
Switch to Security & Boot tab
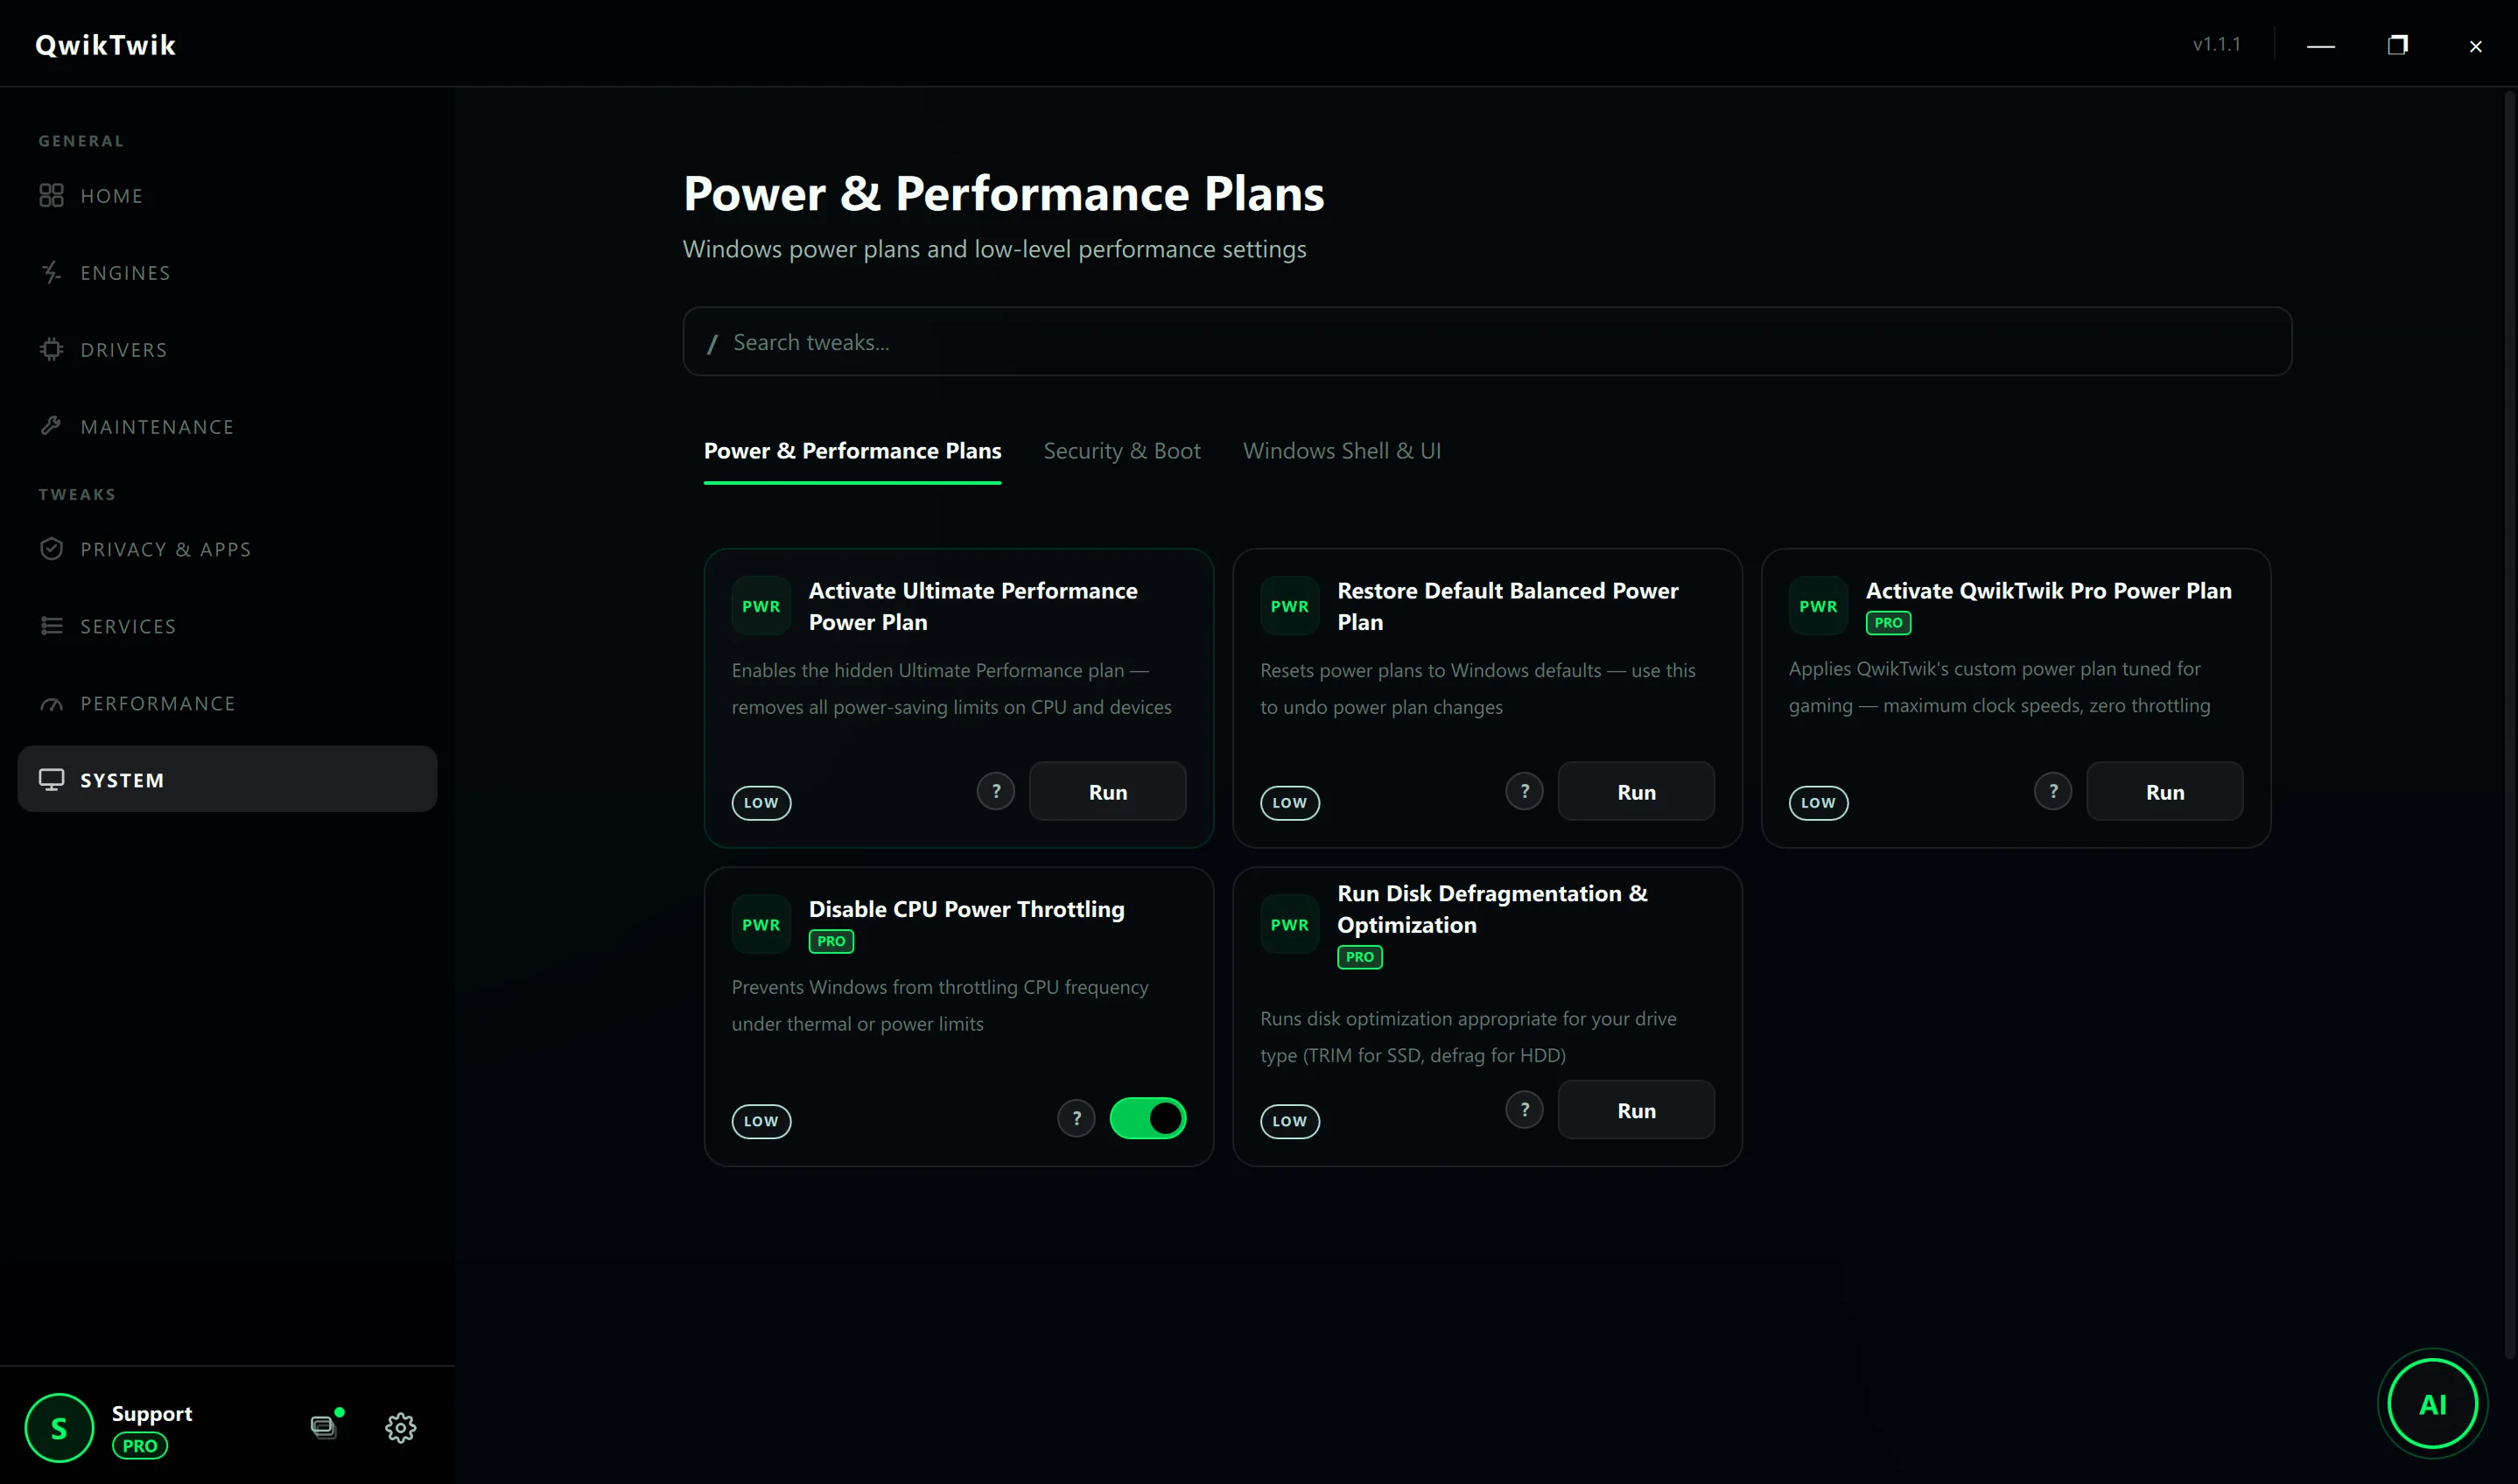1122,451
